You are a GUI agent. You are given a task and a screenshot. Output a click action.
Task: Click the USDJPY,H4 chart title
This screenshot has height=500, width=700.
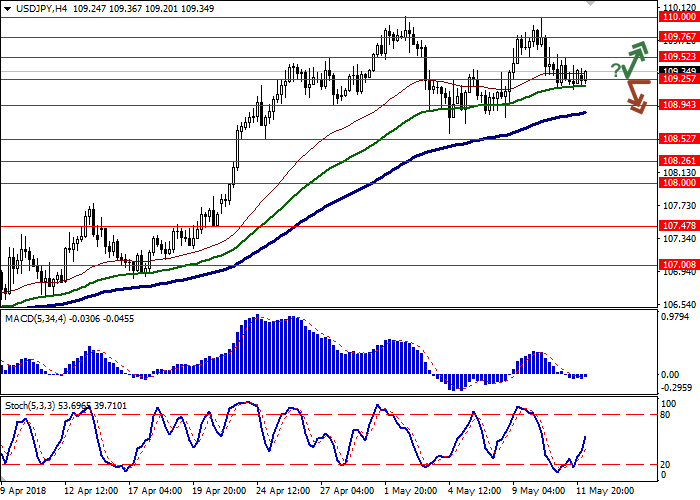tap(40, 8)
